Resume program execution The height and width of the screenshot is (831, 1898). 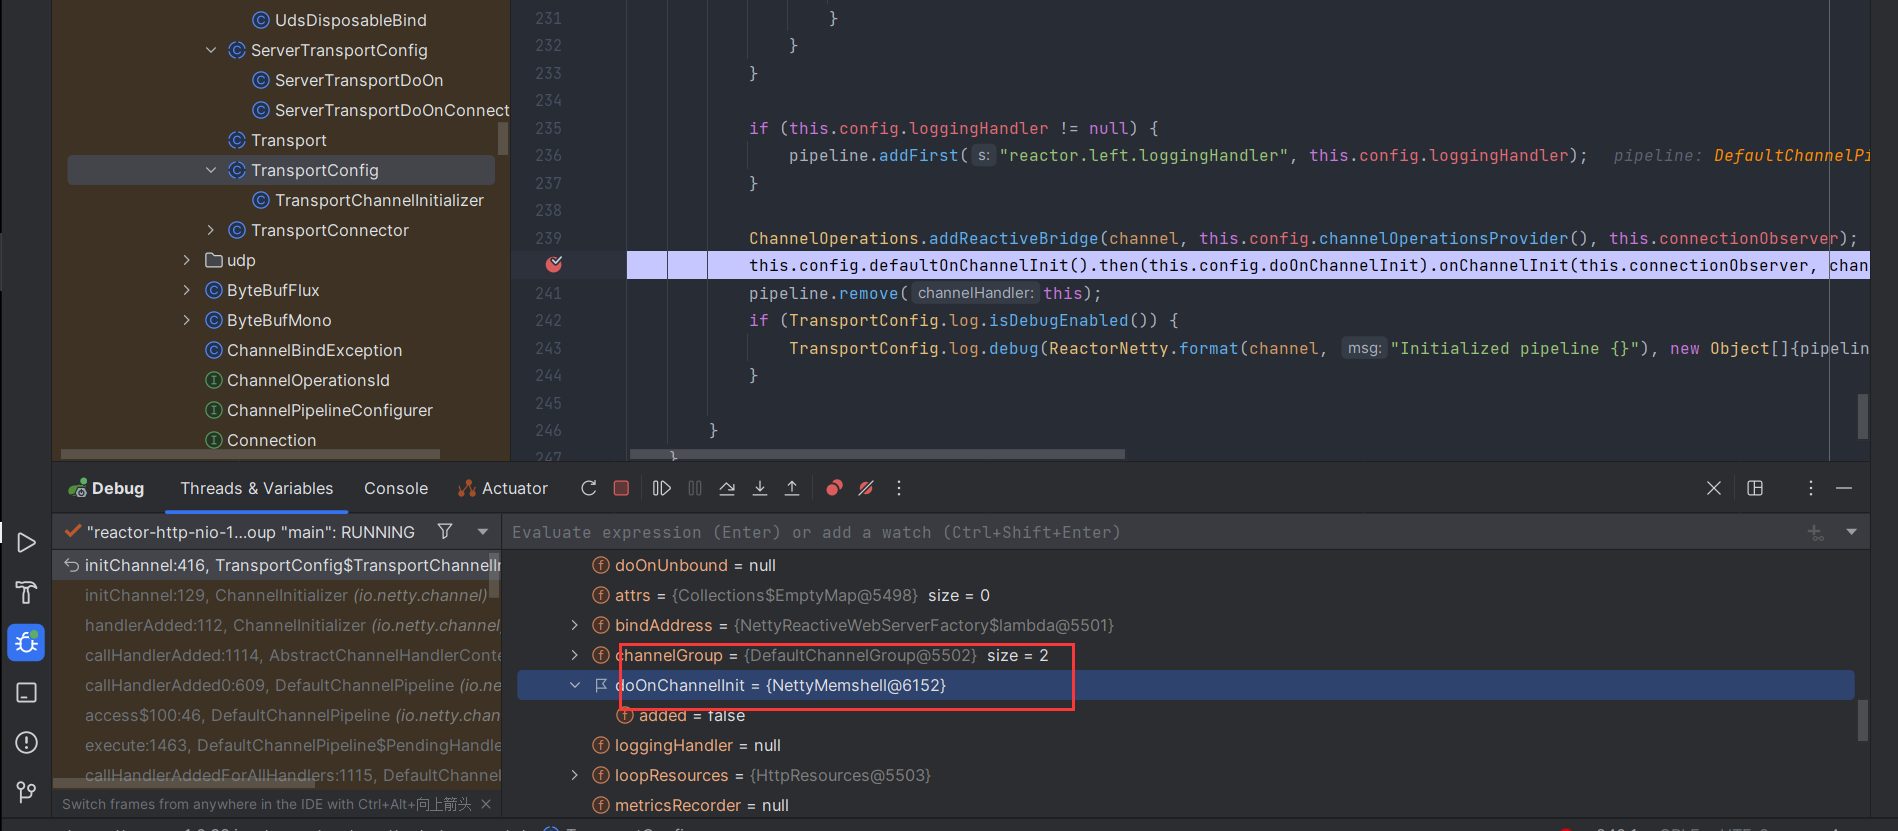[x=661, y=488]
